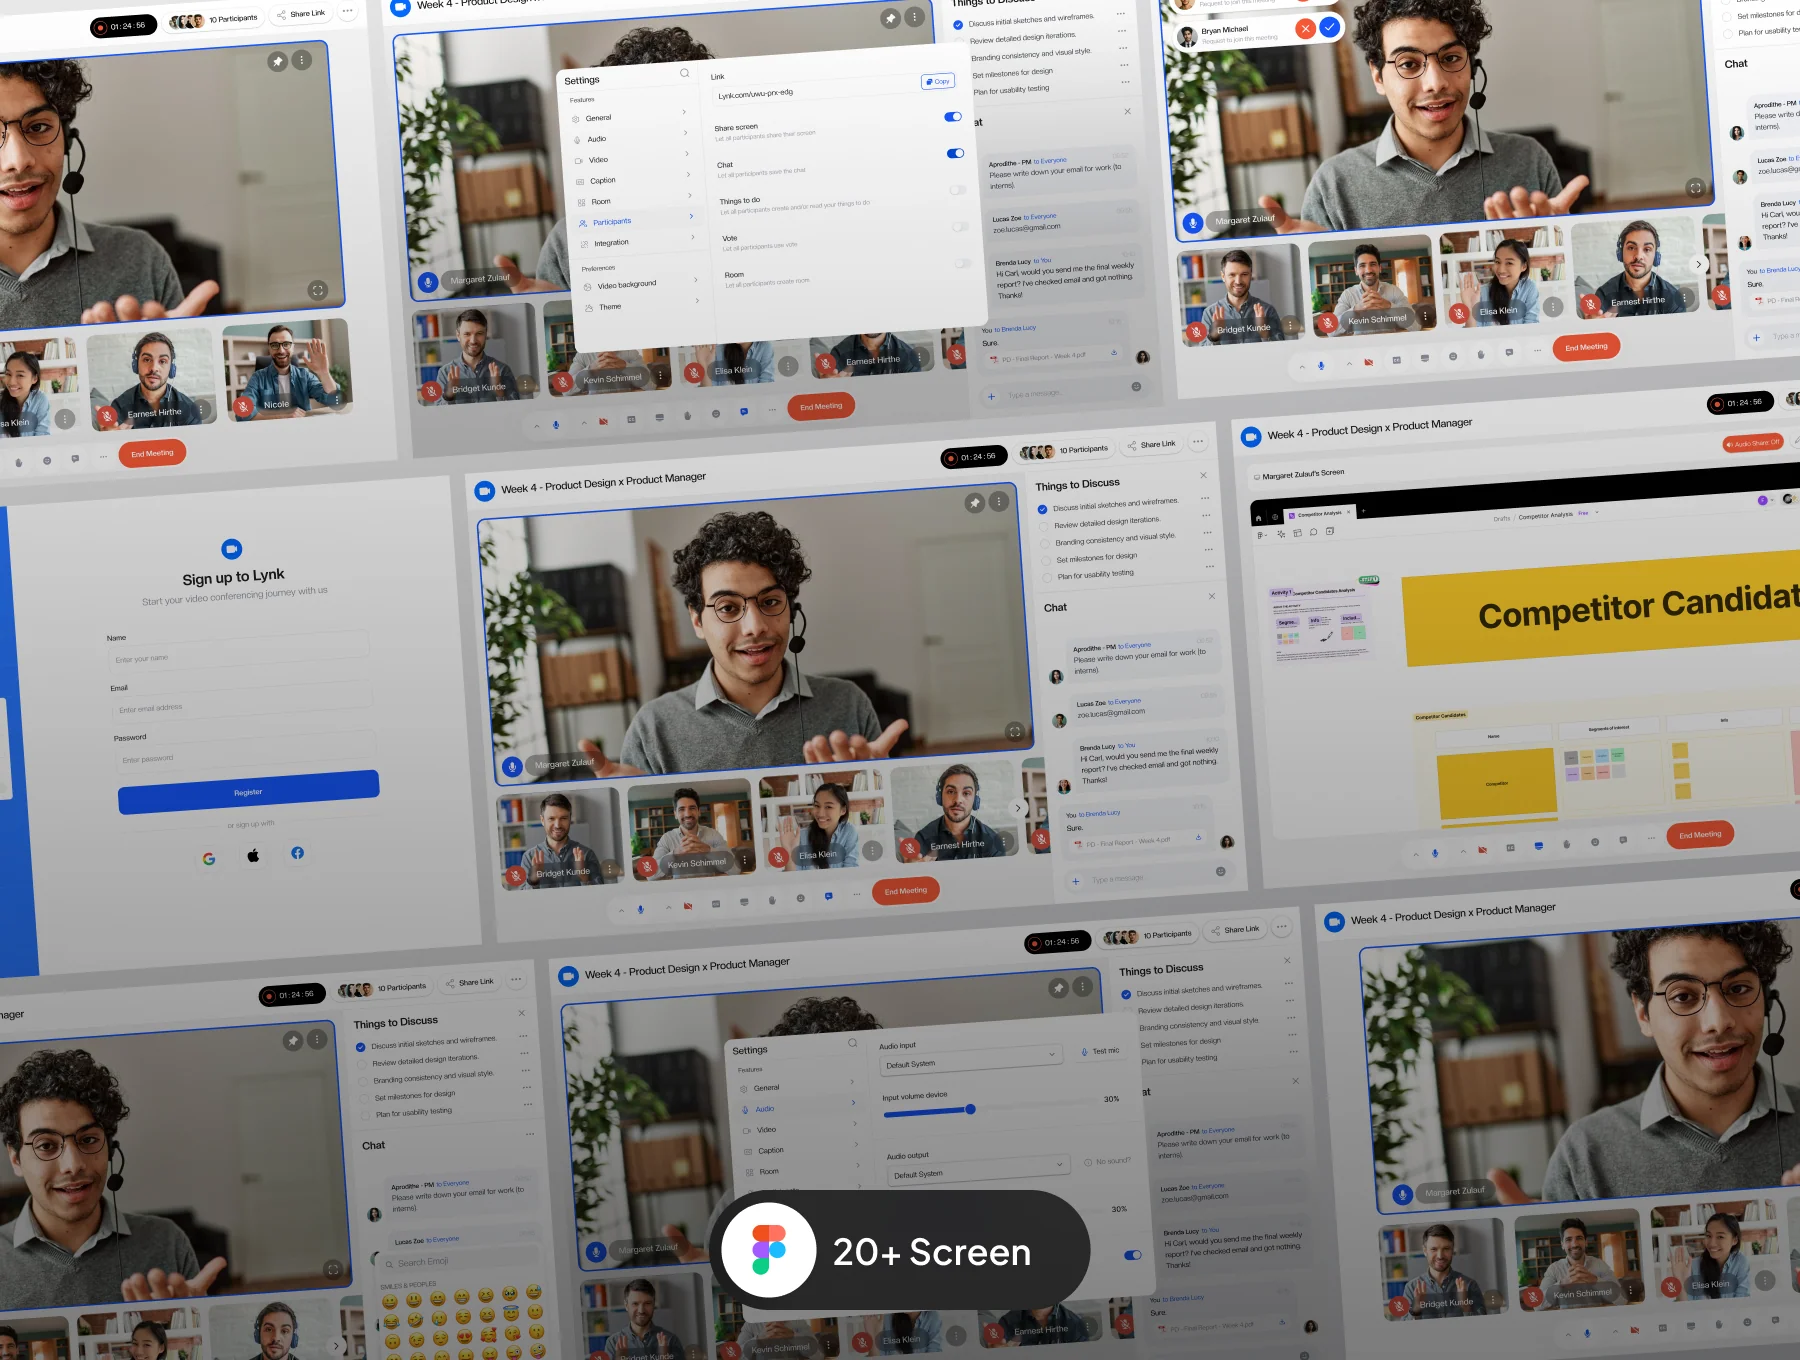Check Review detailed design iterations in the center screen
This screenshot has height=1360, width=1800.
[x=1045, y=527]
